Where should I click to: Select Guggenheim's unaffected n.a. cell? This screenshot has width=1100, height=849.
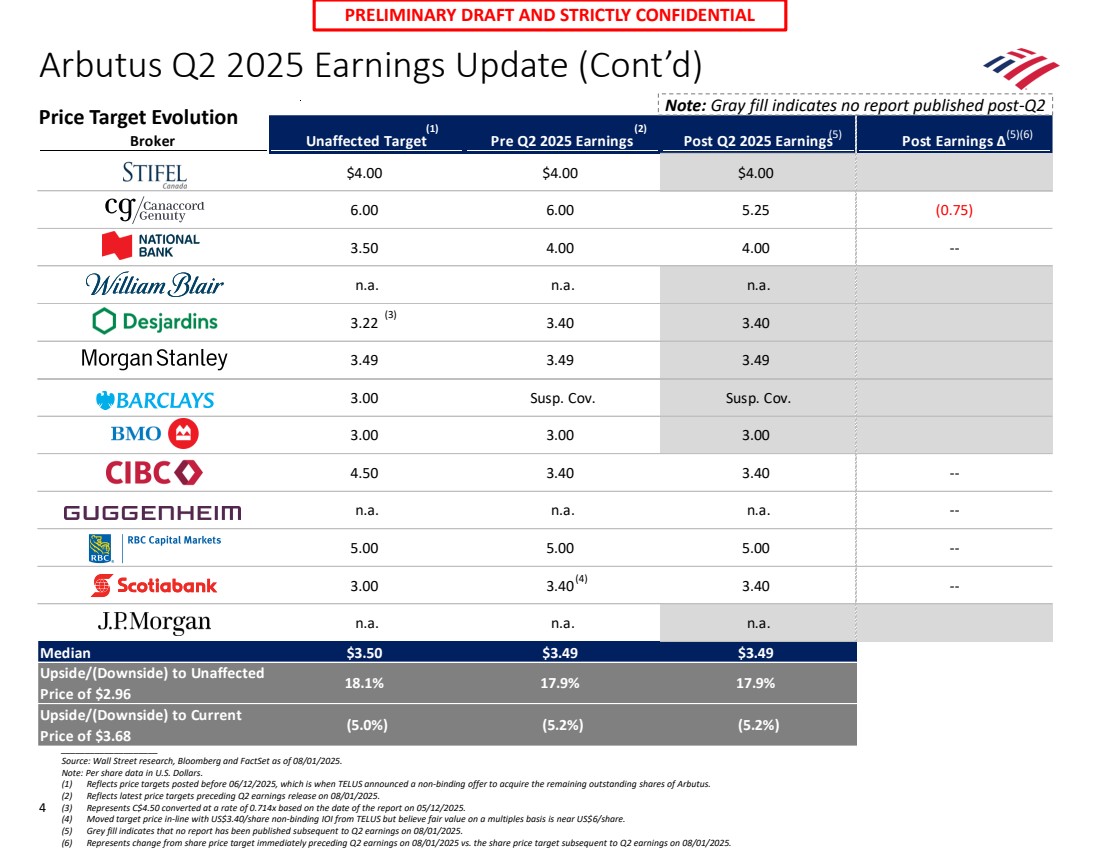(366, 511)
